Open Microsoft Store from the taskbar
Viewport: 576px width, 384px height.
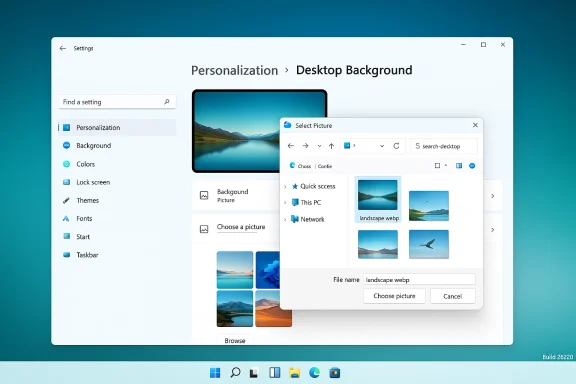[334, 373]
